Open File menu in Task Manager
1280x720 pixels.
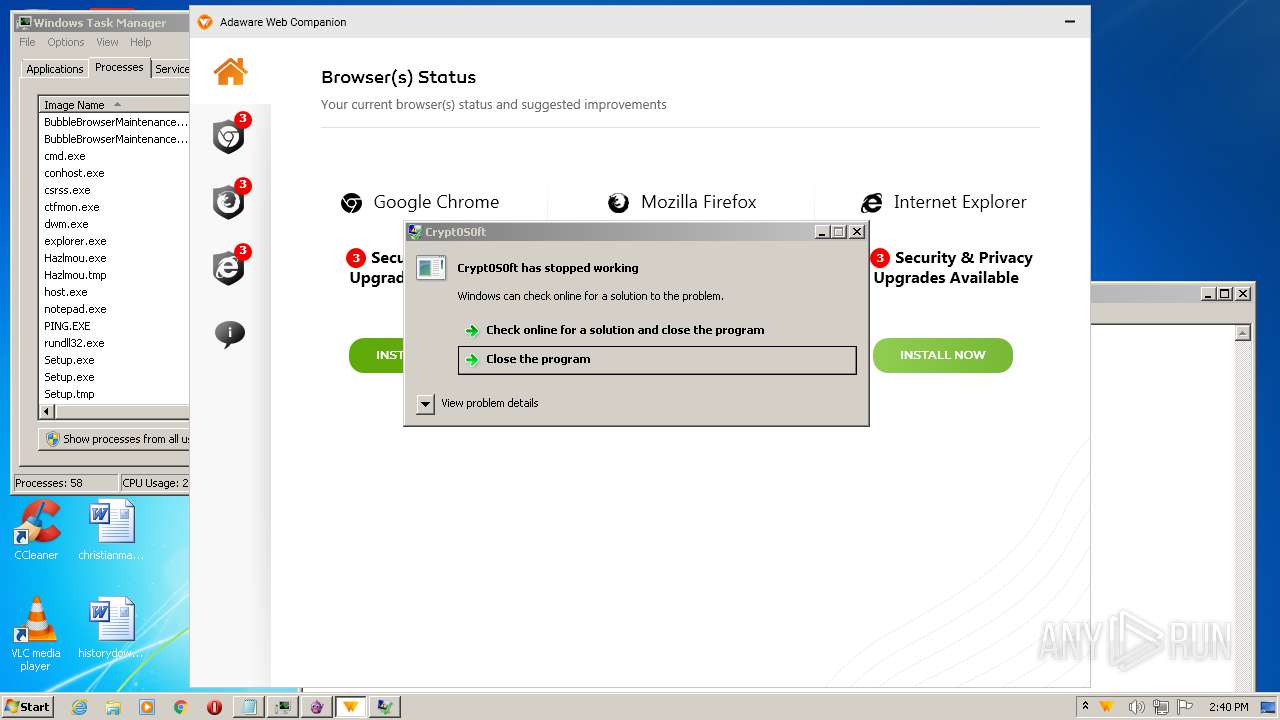click(27, 42)
